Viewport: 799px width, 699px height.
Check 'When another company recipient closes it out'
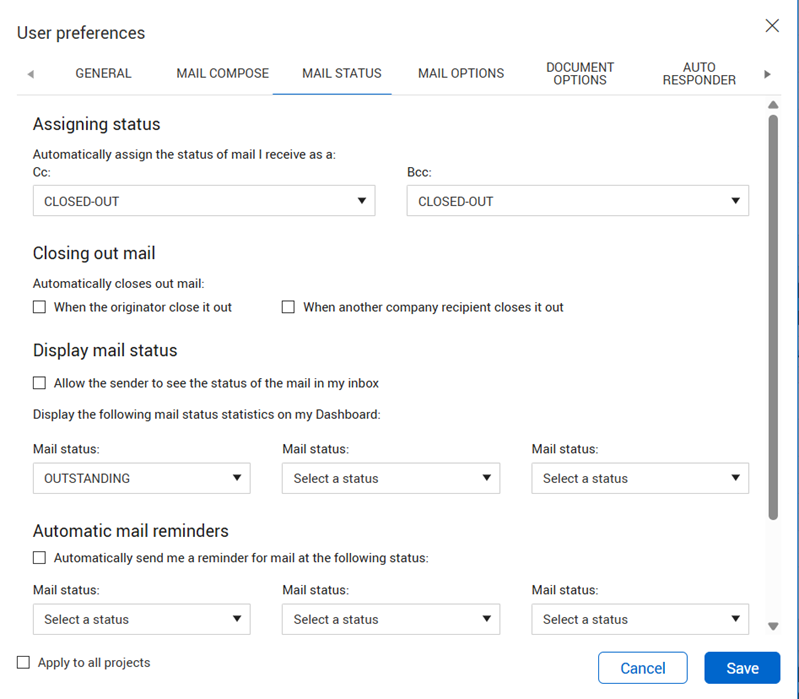(x=288, y=307)
